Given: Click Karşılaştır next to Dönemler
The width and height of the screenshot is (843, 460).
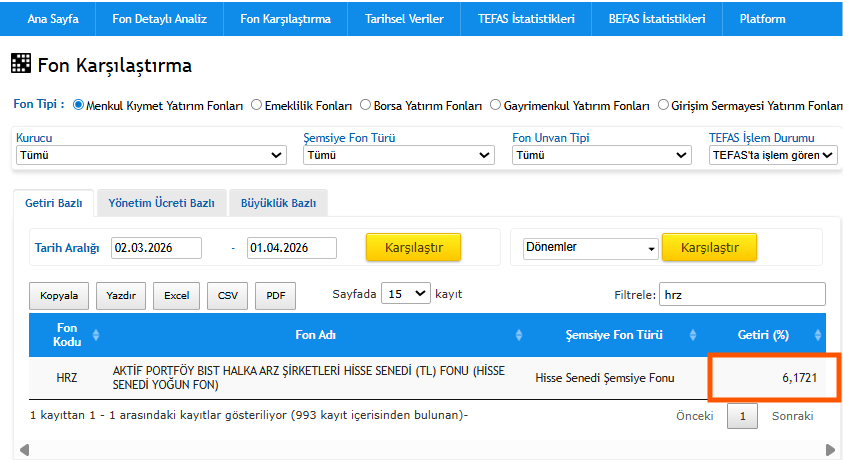Looking at the screenshot, I should pyautogui.click(x=710, y=247).
